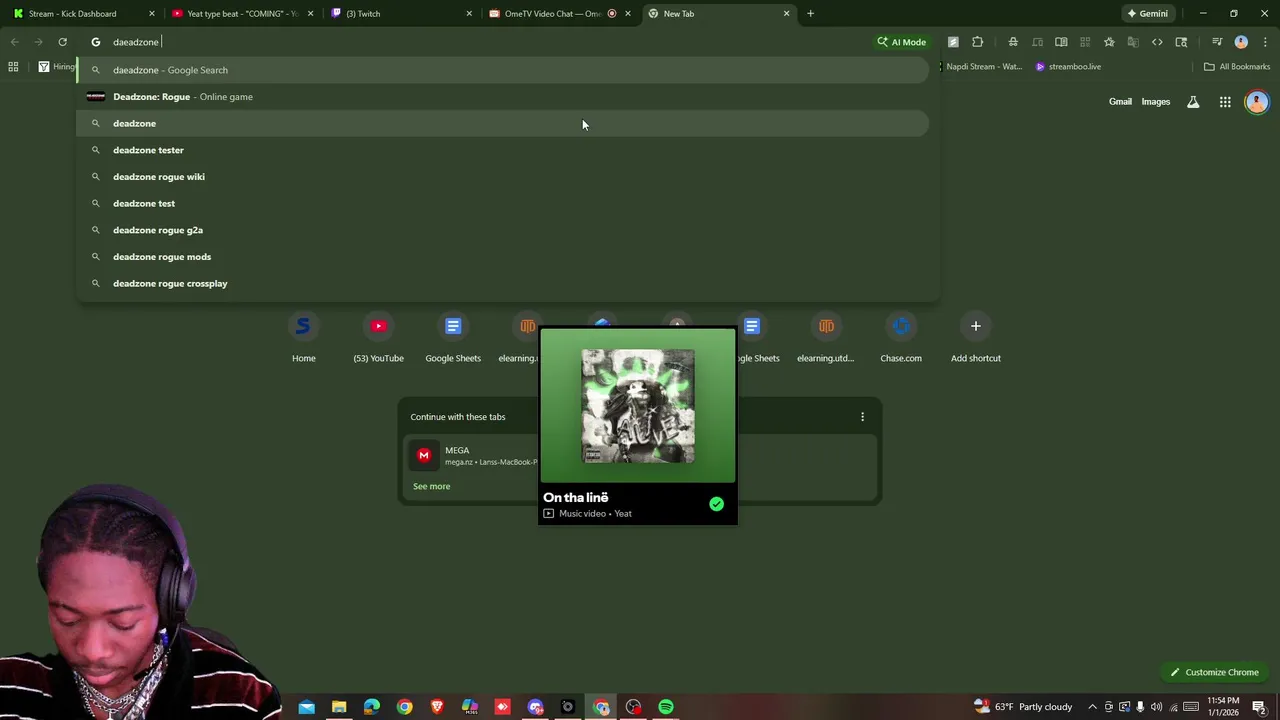Click the AI Mode button in address bar
This screenshot has height=720, width=1280.
point(902,42)
